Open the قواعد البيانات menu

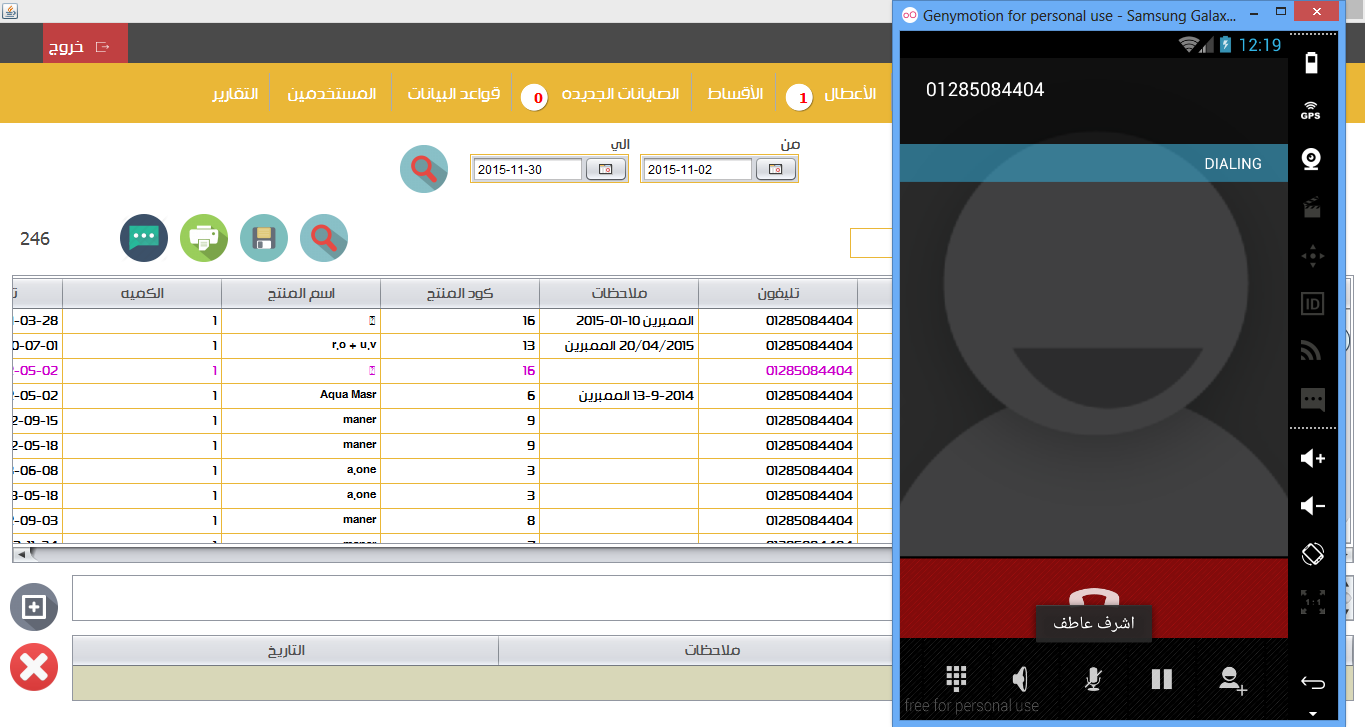453,94
